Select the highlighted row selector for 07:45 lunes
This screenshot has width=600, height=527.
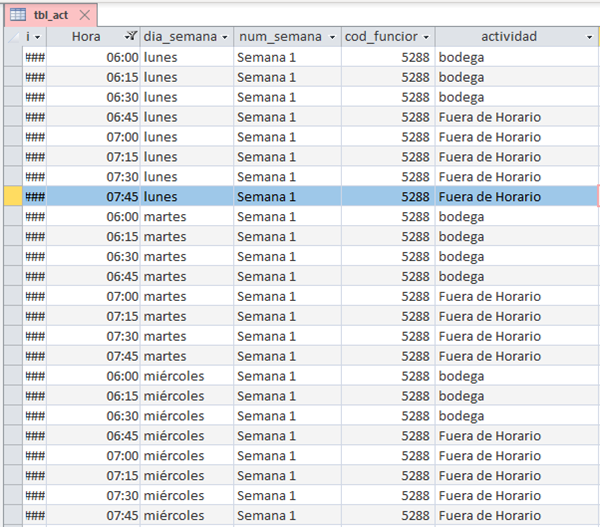(x=11, y=197)
